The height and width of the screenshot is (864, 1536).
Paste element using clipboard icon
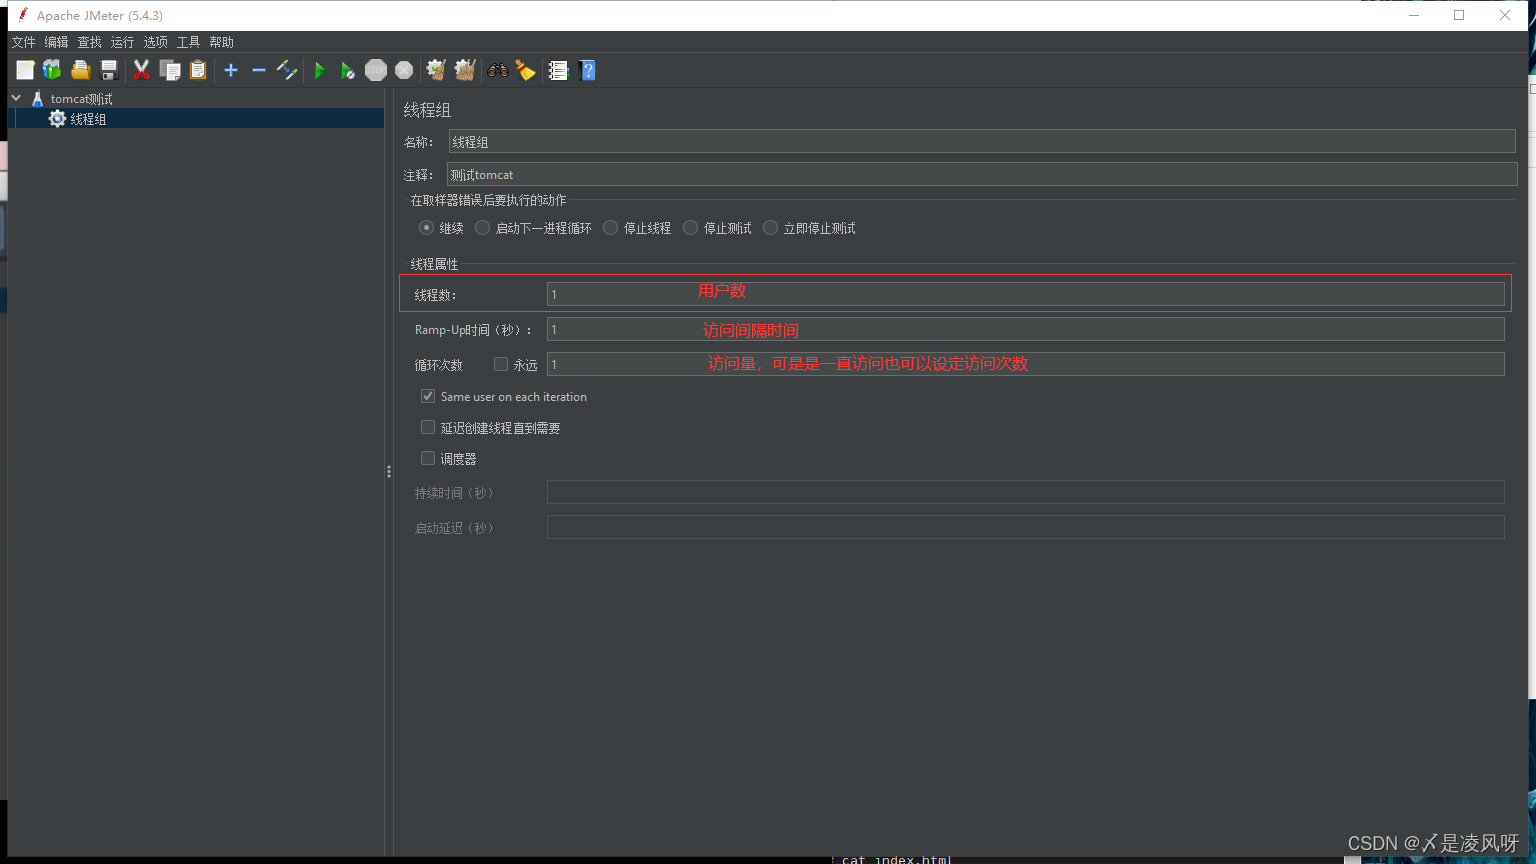click(198, 70)
